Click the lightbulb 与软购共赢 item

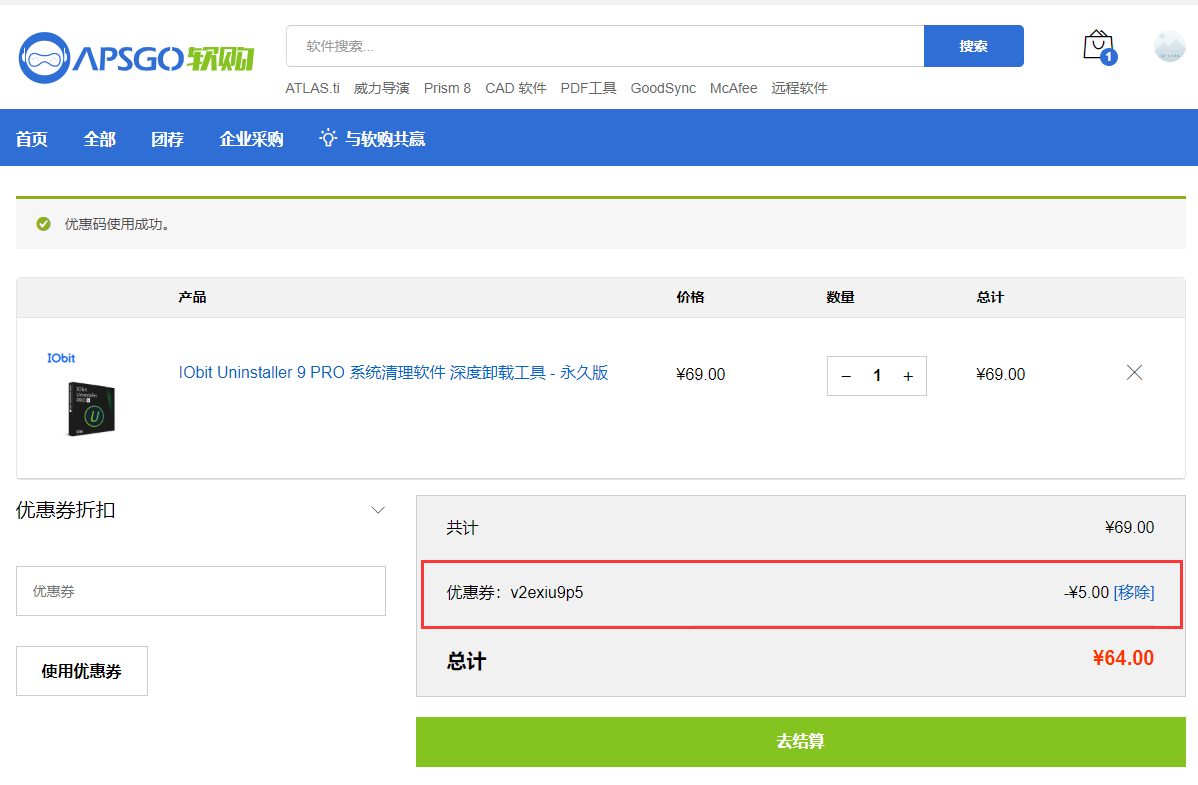pos(372,139)
